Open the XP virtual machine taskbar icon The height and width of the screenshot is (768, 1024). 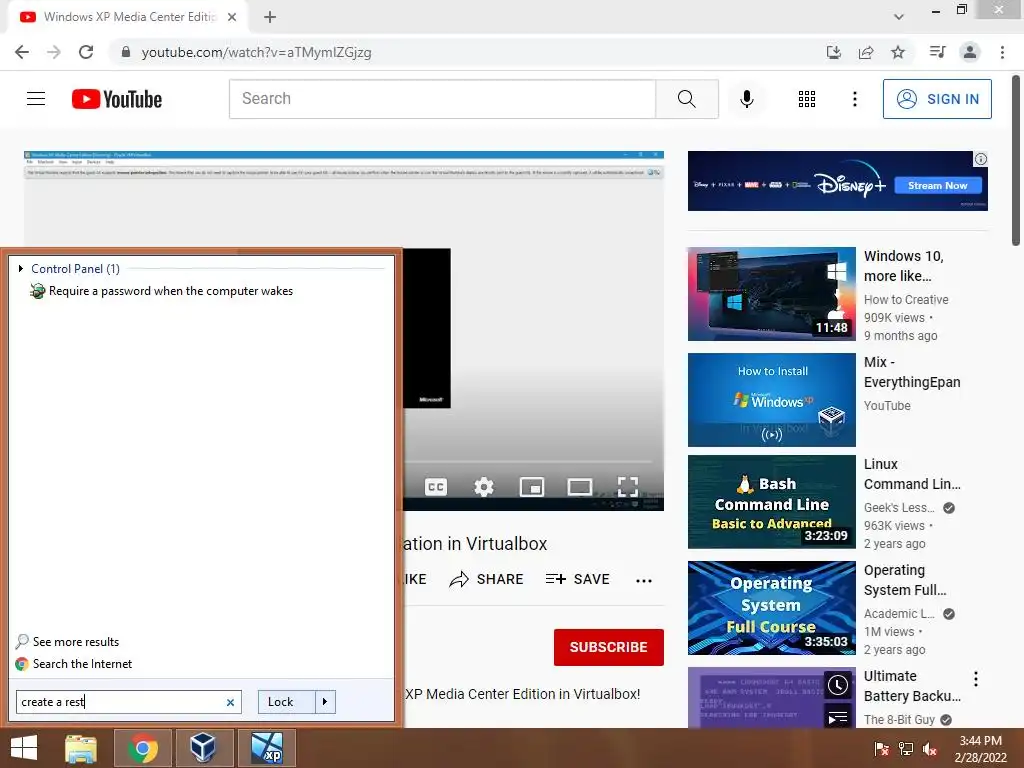pyautogui.click(x=266, y=748)
